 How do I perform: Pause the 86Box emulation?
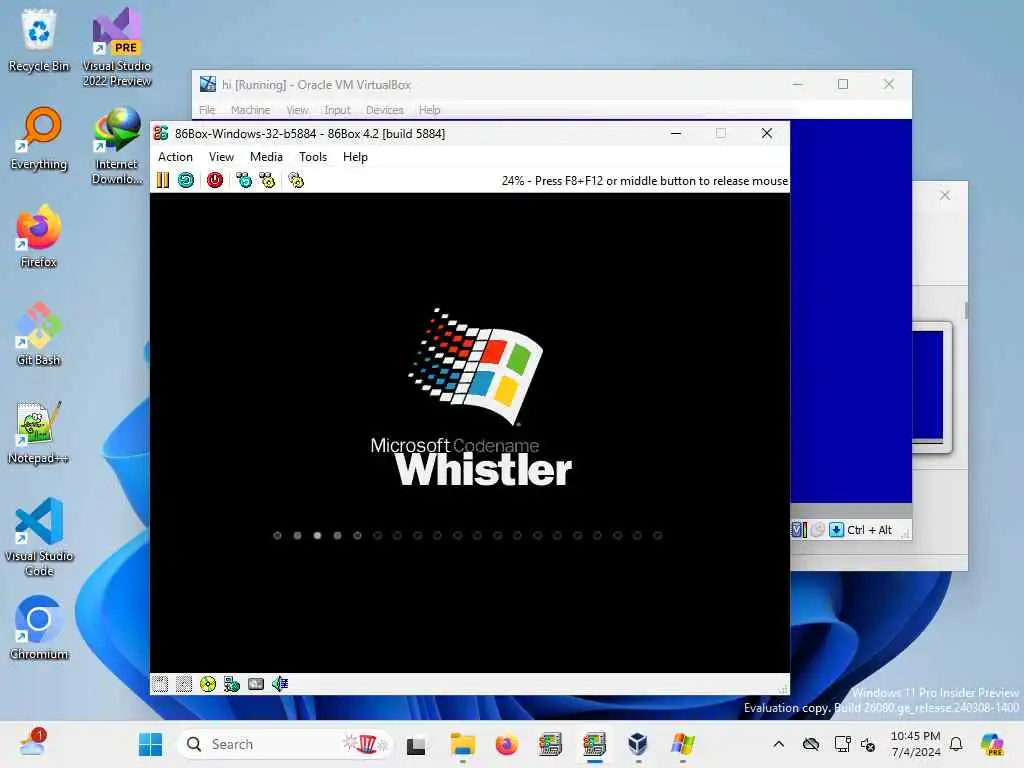click(x=163, y=180)
